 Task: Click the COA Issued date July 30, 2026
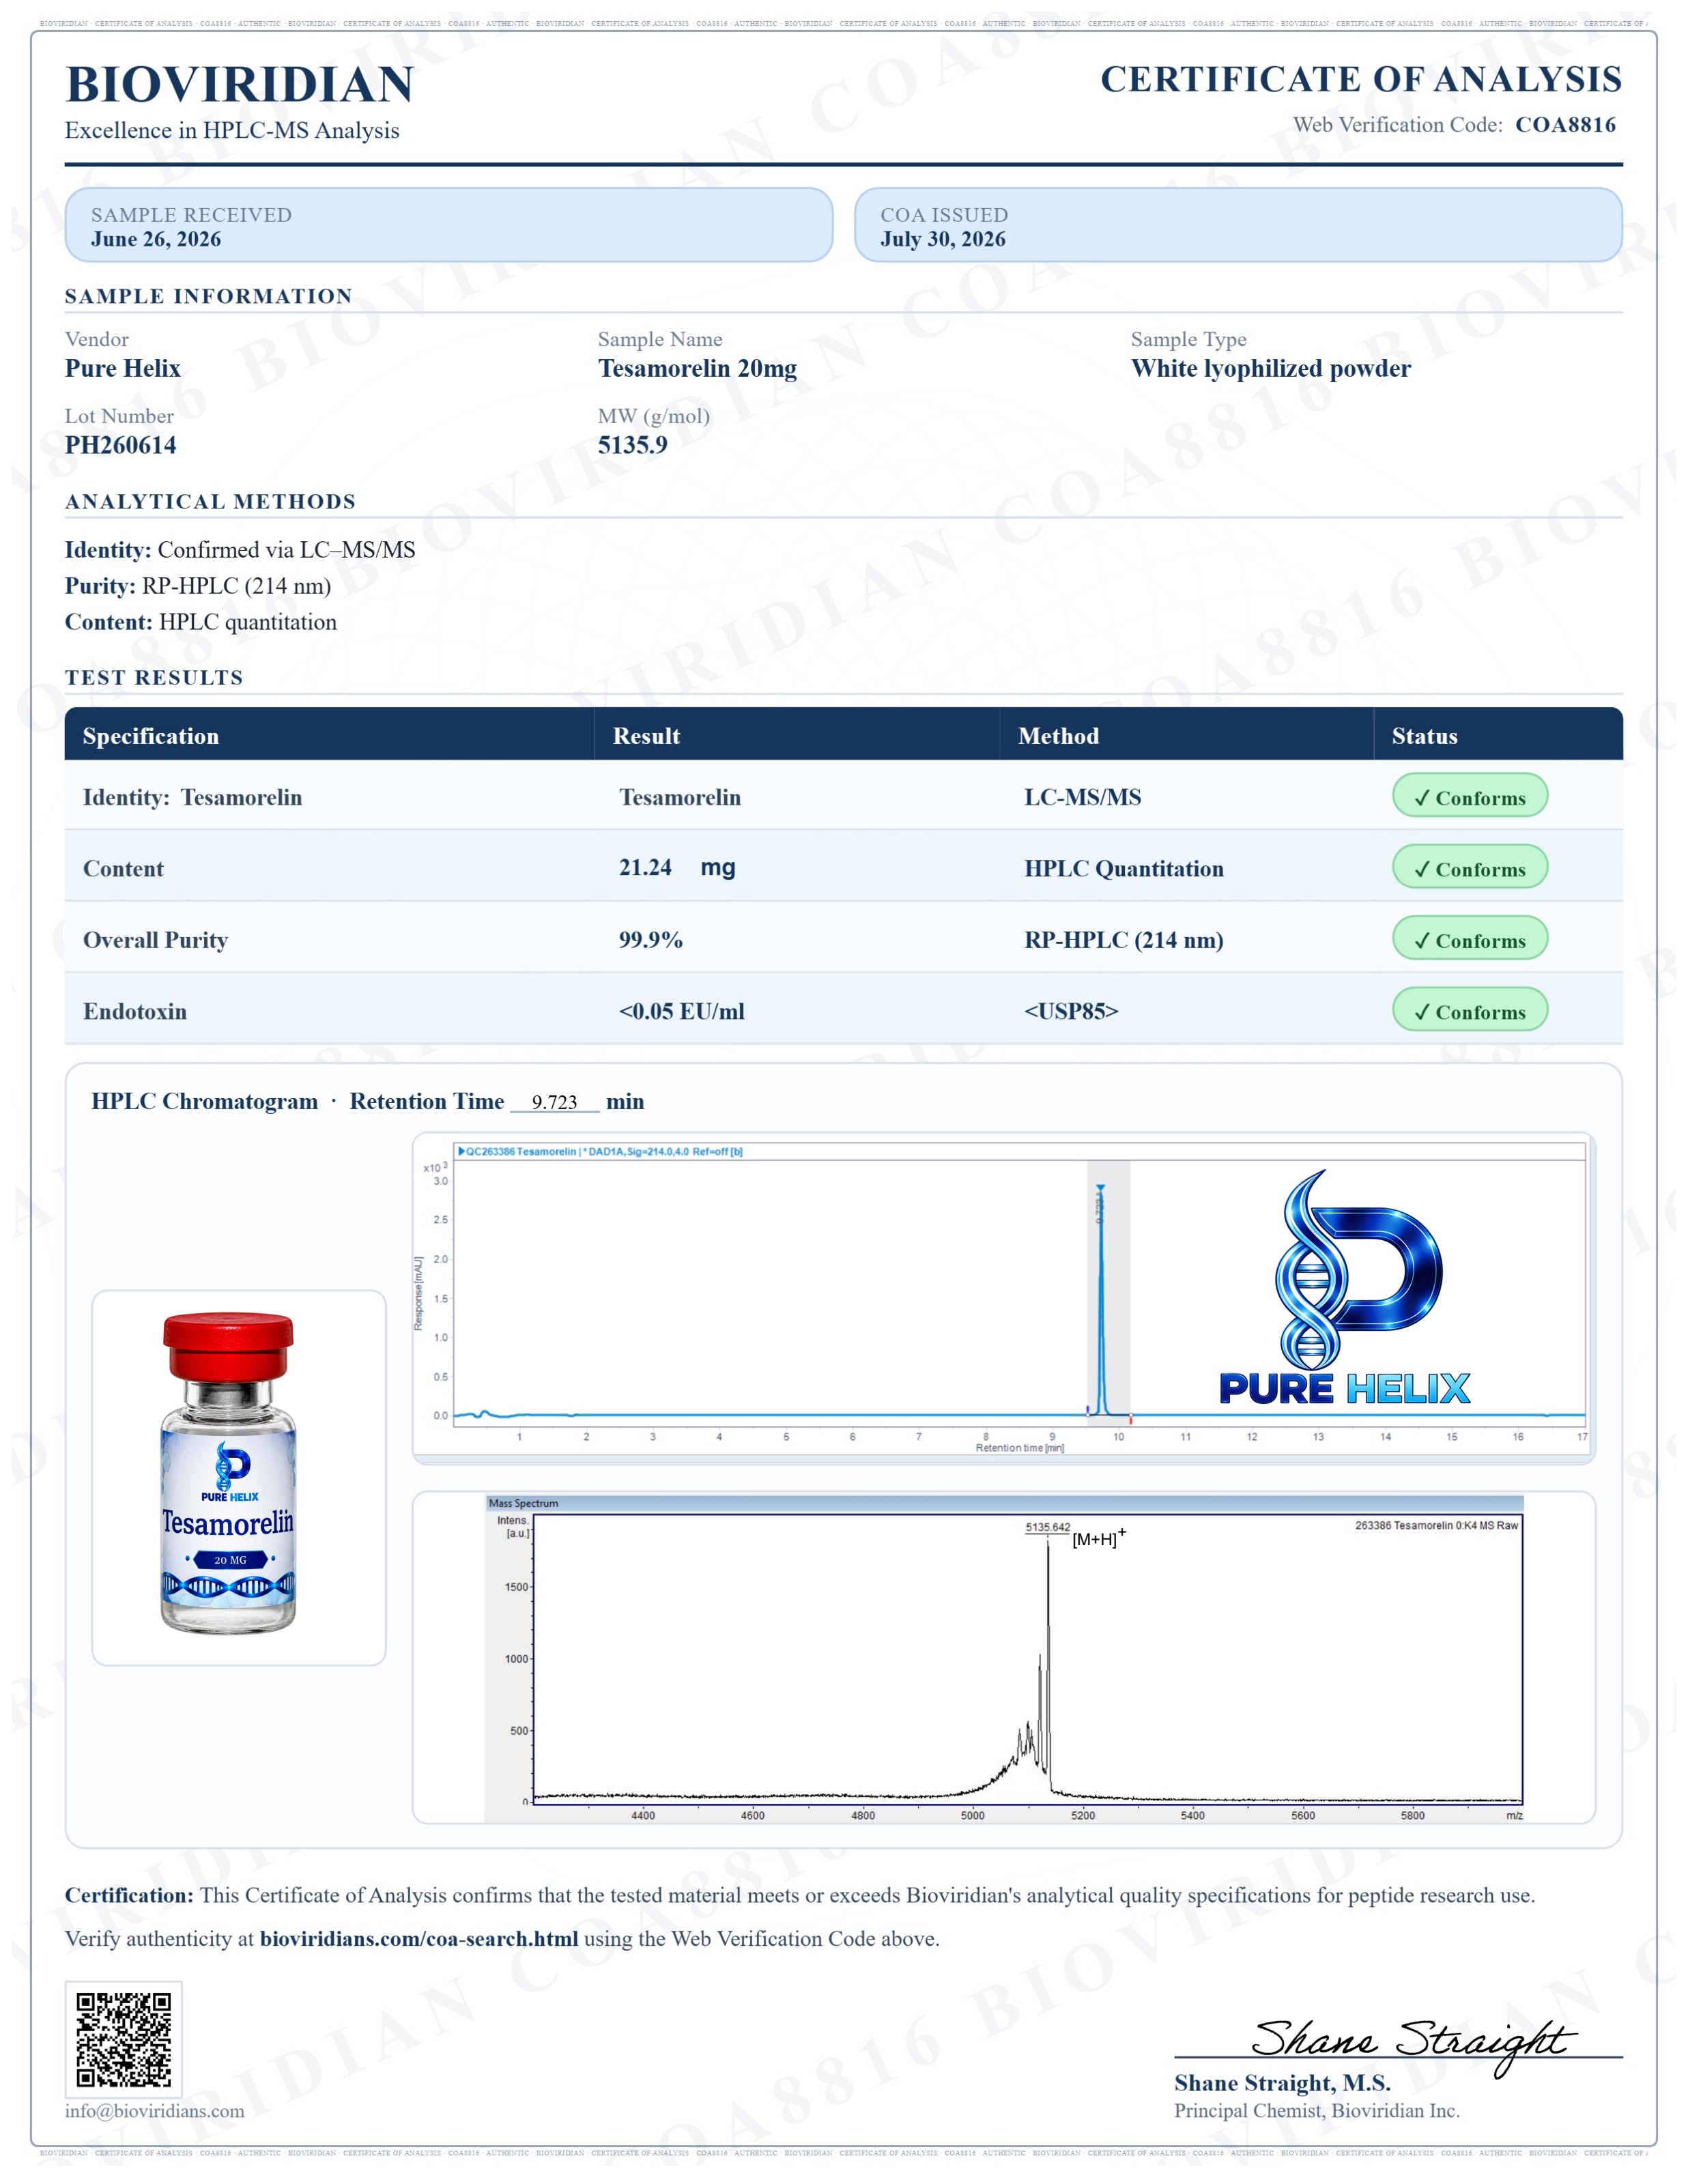tap(943, 239)
